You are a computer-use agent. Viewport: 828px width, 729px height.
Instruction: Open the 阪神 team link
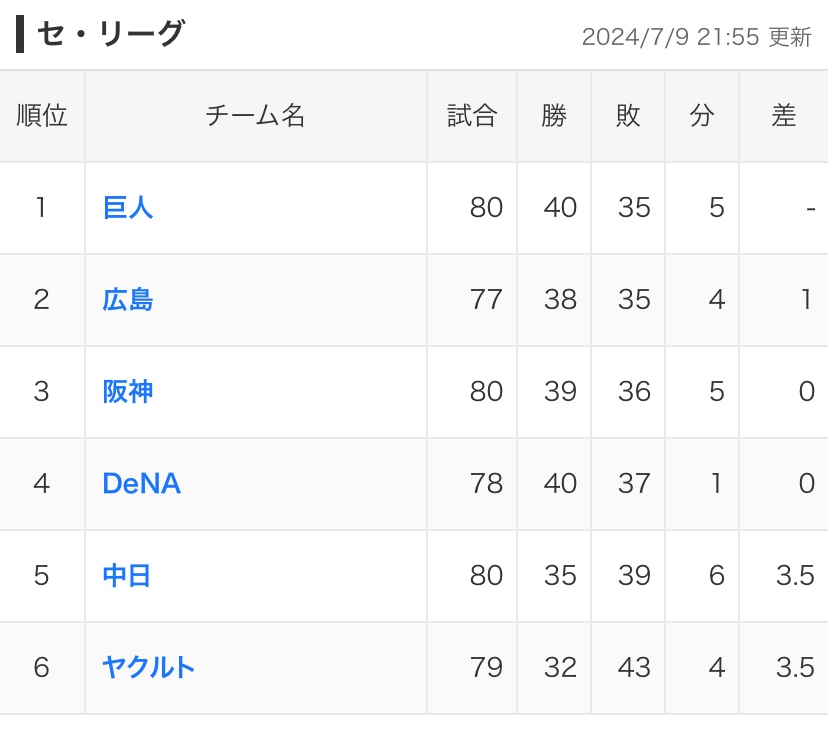tap(128, 391)
